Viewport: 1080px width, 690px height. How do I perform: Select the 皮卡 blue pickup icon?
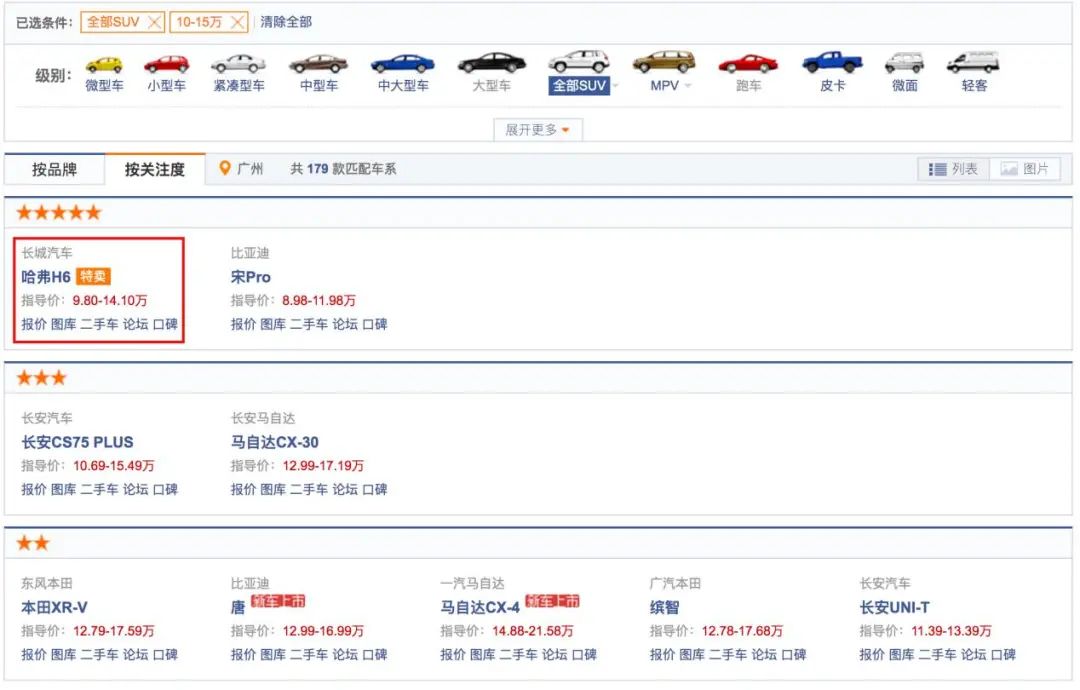point(832,62)
